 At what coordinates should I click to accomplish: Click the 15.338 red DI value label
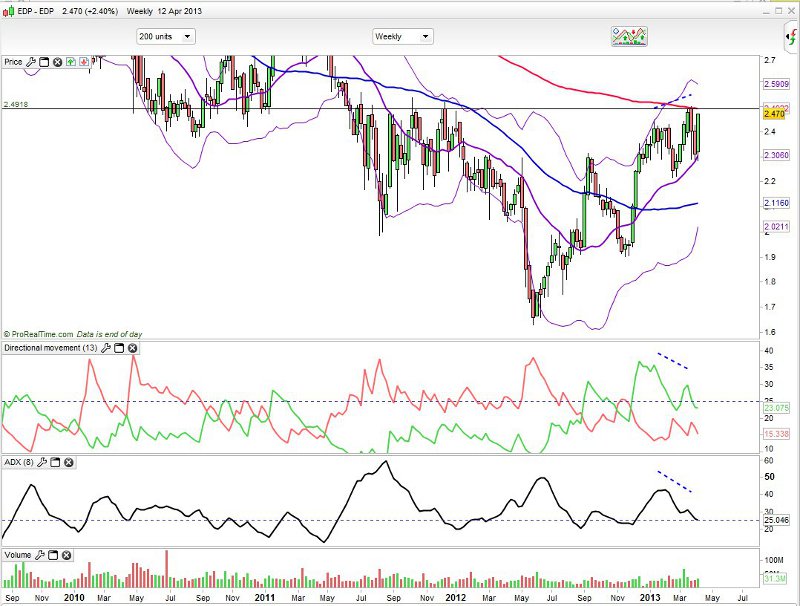coord(776,434)
